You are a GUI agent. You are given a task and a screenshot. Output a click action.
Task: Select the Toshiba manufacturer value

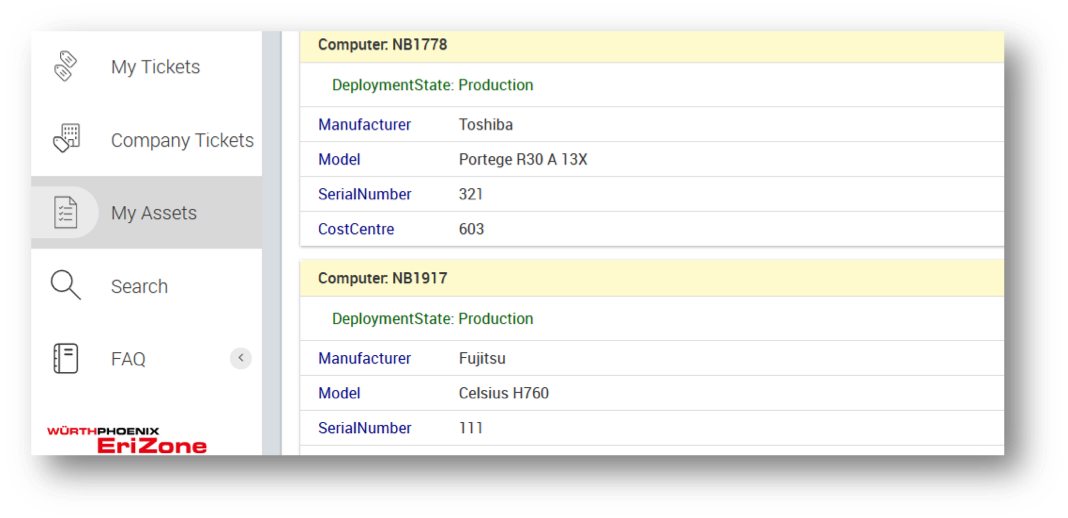[486, 125]
